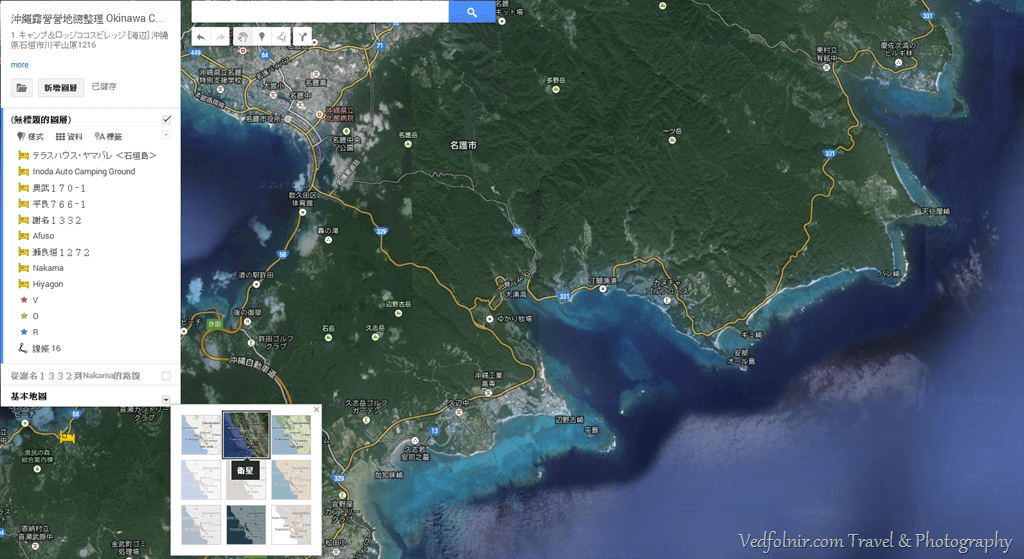Click the 新增圖層 add layer button

pyautogui.click(x=61, y=88)
